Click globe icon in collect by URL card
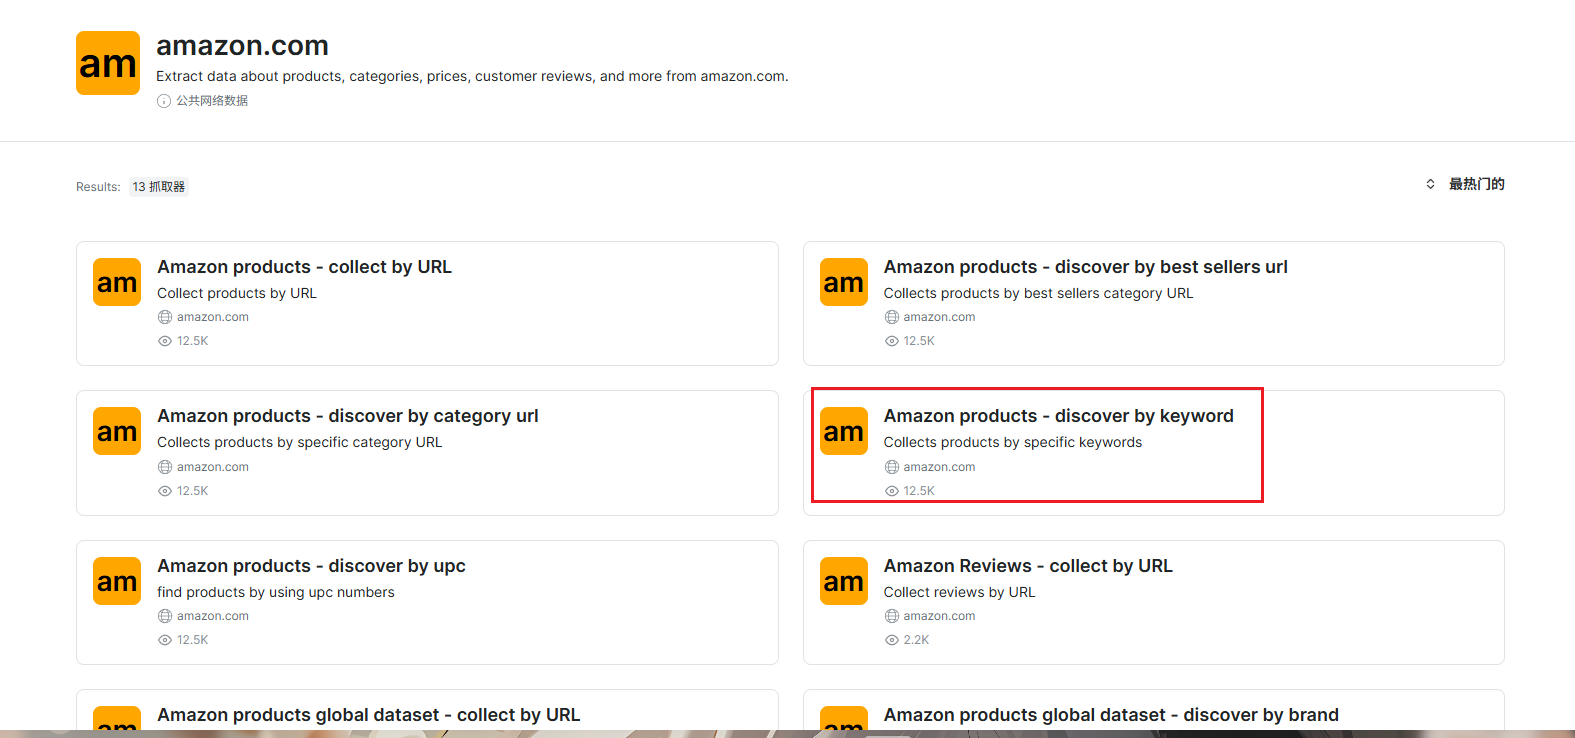1575x738 pixels. (x=165, y=317)
